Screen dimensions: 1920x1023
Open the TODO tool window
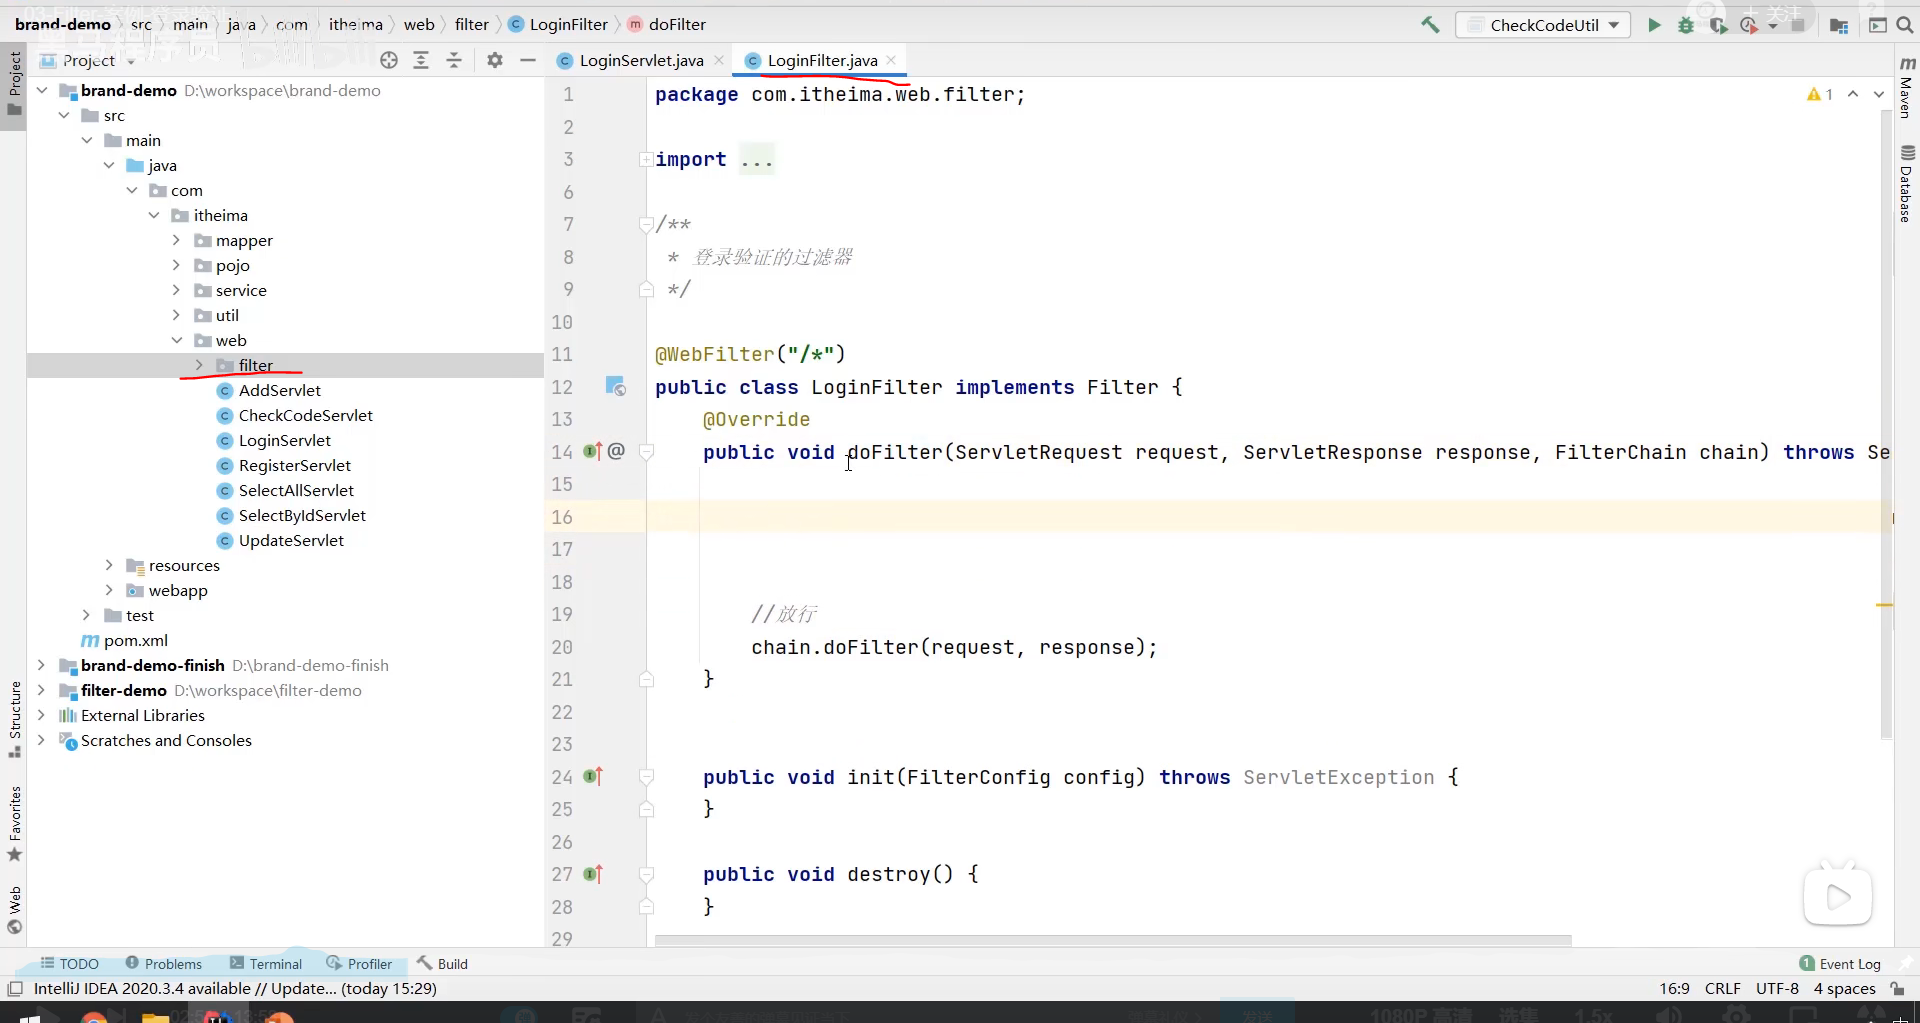pos(70,964)
